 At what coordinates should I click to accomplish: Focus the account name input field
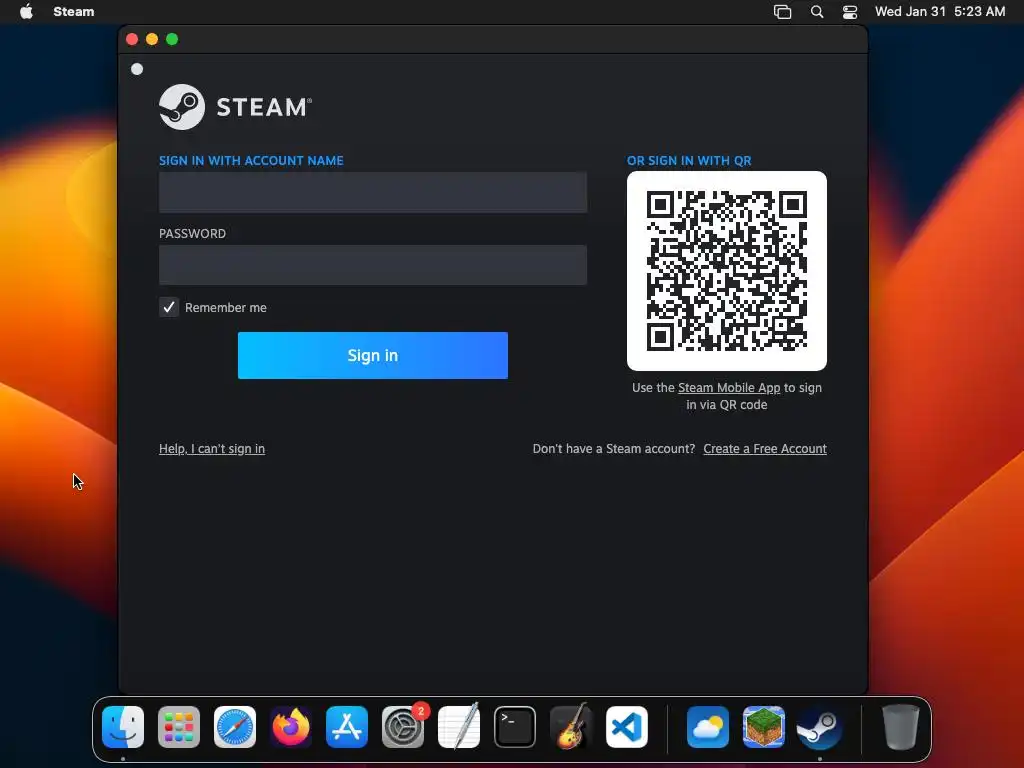pos(373,192)
